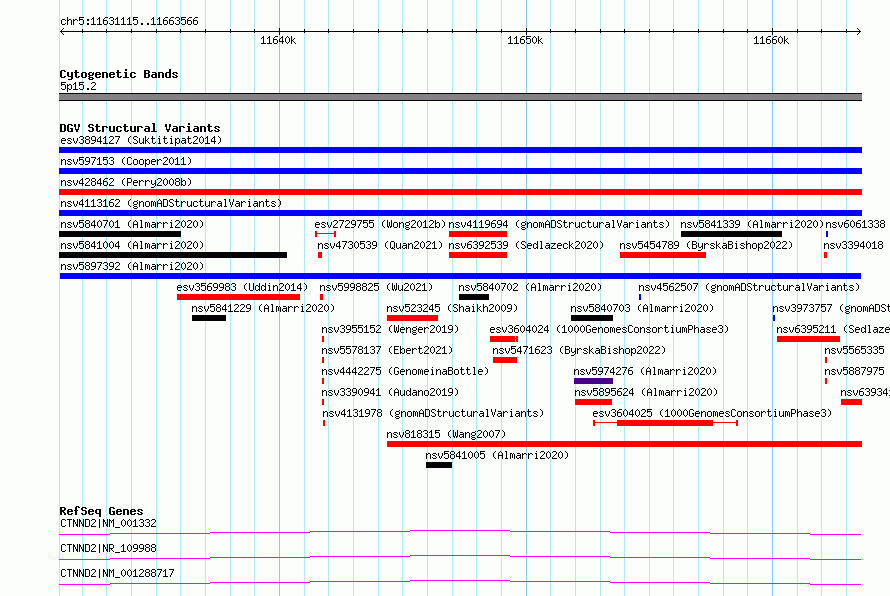Open esv3604025 1000GenomesConsortiumPhase3 label
Viewport: 890px width, 596px height.
click(712, 413)
